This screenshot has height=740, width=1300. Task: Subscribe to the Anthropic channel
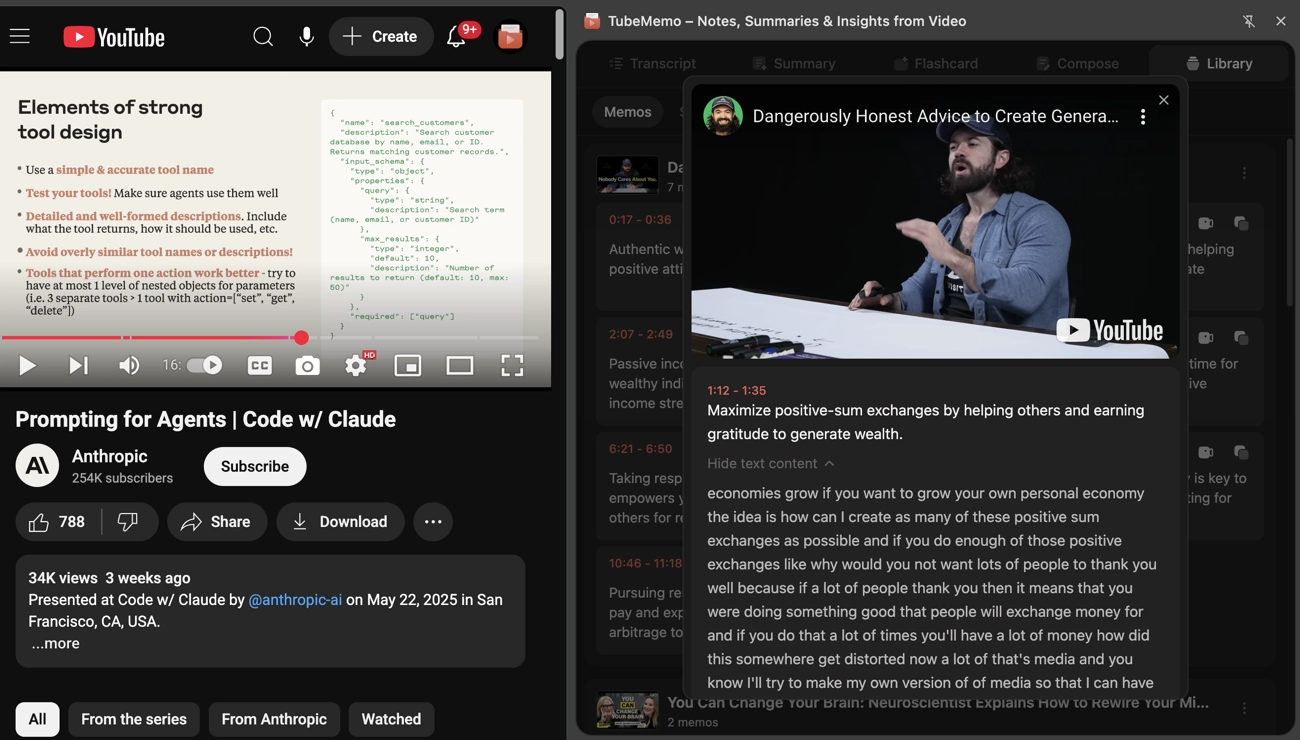click(x=255, y=466)
